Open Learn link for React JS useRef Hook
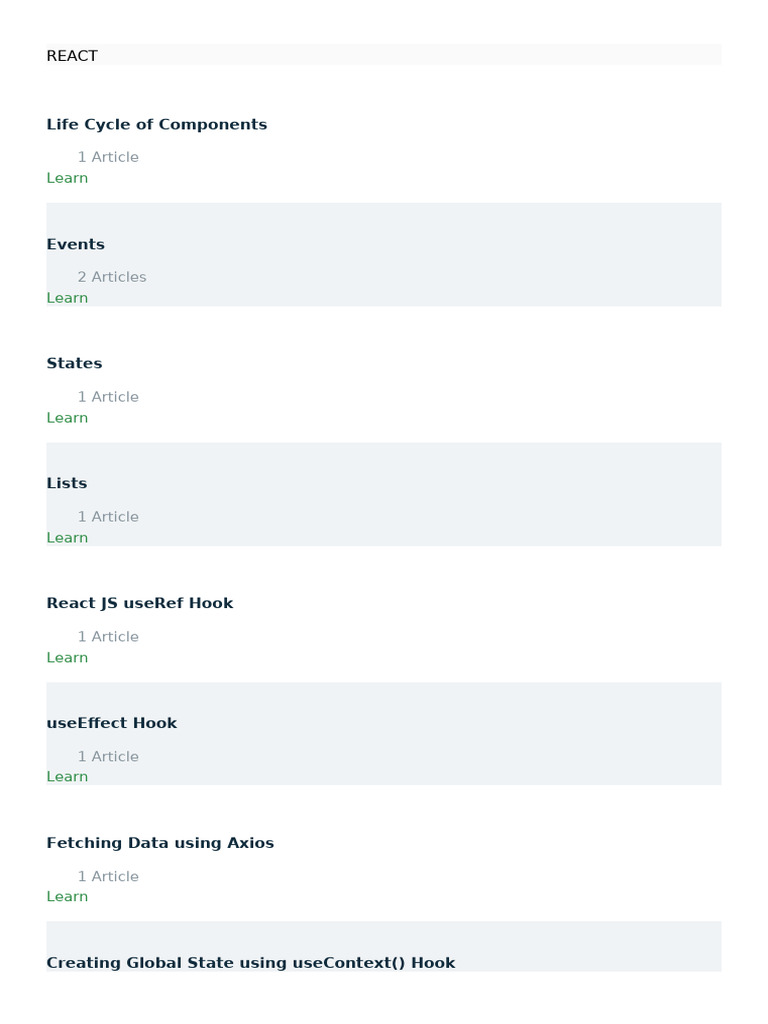768x1024 pixels. (67, 658)
